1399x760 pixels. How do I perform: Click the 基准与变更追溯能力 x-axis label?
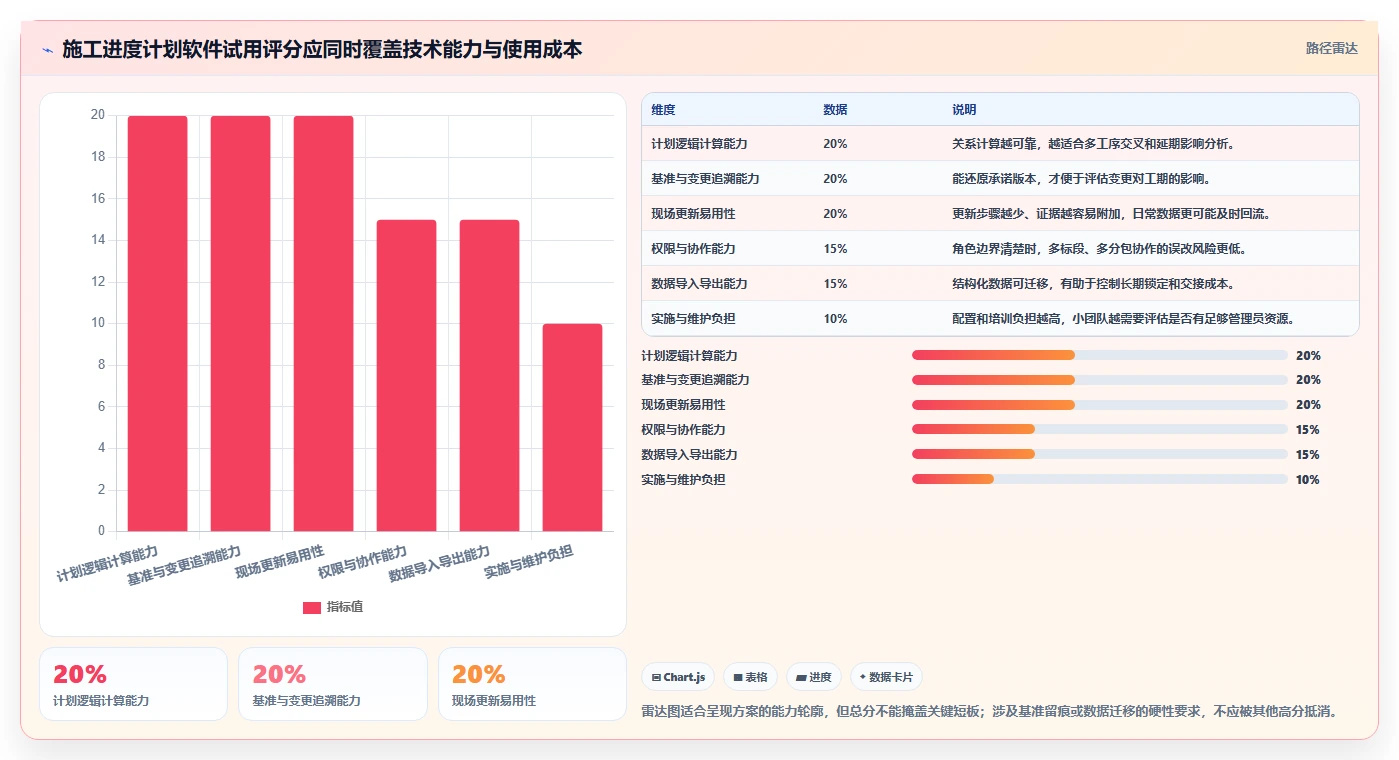pos(184,565)
